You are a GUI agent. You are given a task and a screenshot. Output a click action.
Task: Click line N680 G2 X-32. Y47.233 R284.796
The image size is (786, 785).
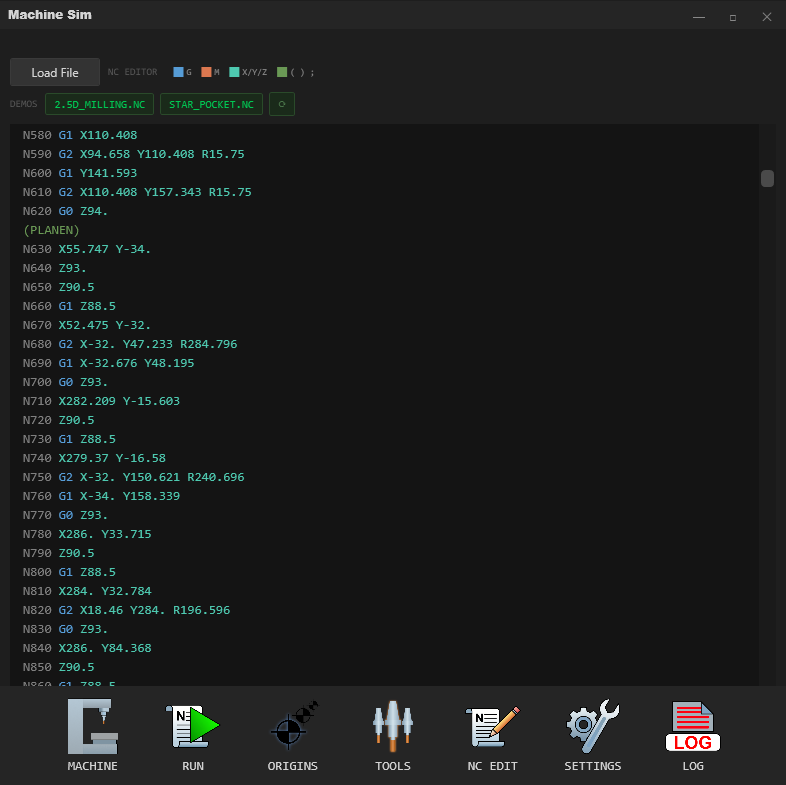pyautogui.click(x=130, y=344)
